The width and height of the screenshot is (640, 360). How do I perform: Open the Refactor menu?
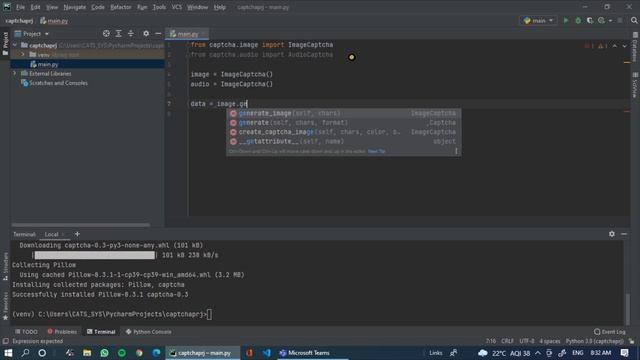(x=121, y=7)
